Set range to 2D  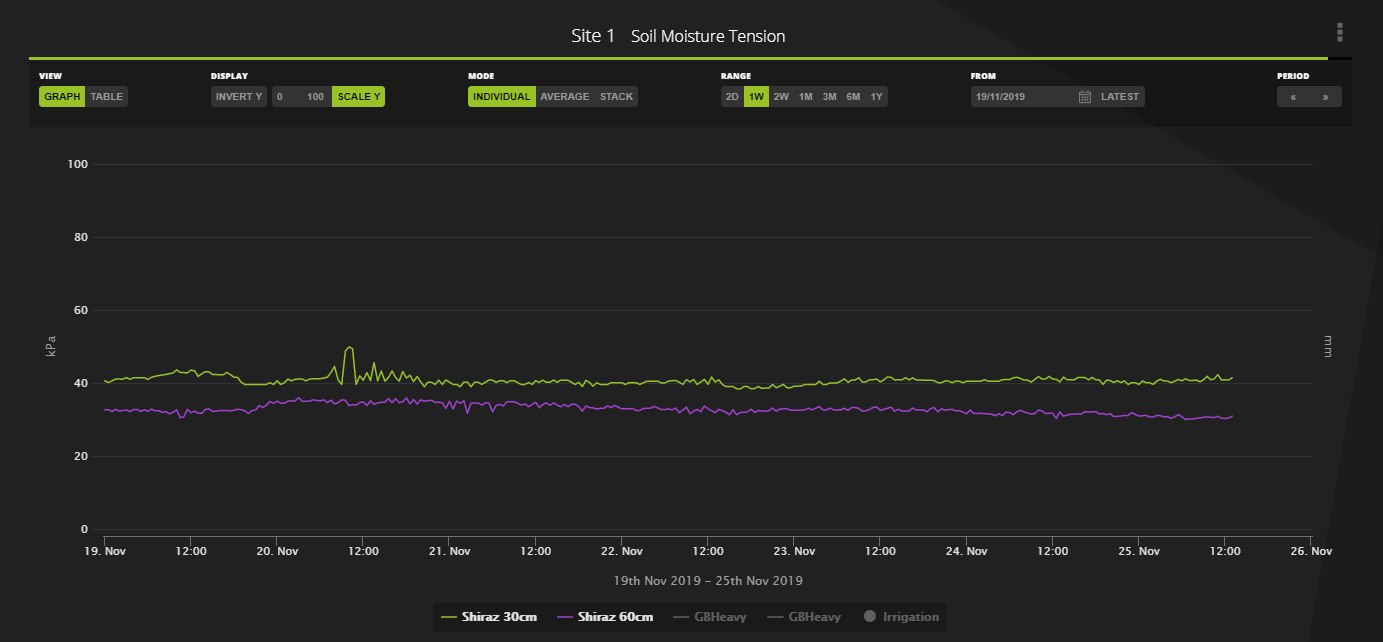(732, 97)
